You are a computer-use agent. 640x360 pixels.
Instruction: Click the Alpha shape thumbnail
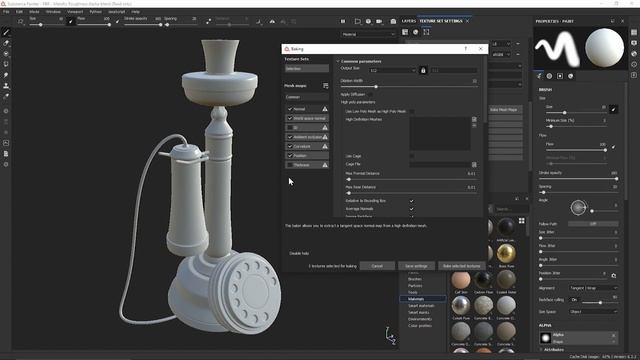[545, 338]
